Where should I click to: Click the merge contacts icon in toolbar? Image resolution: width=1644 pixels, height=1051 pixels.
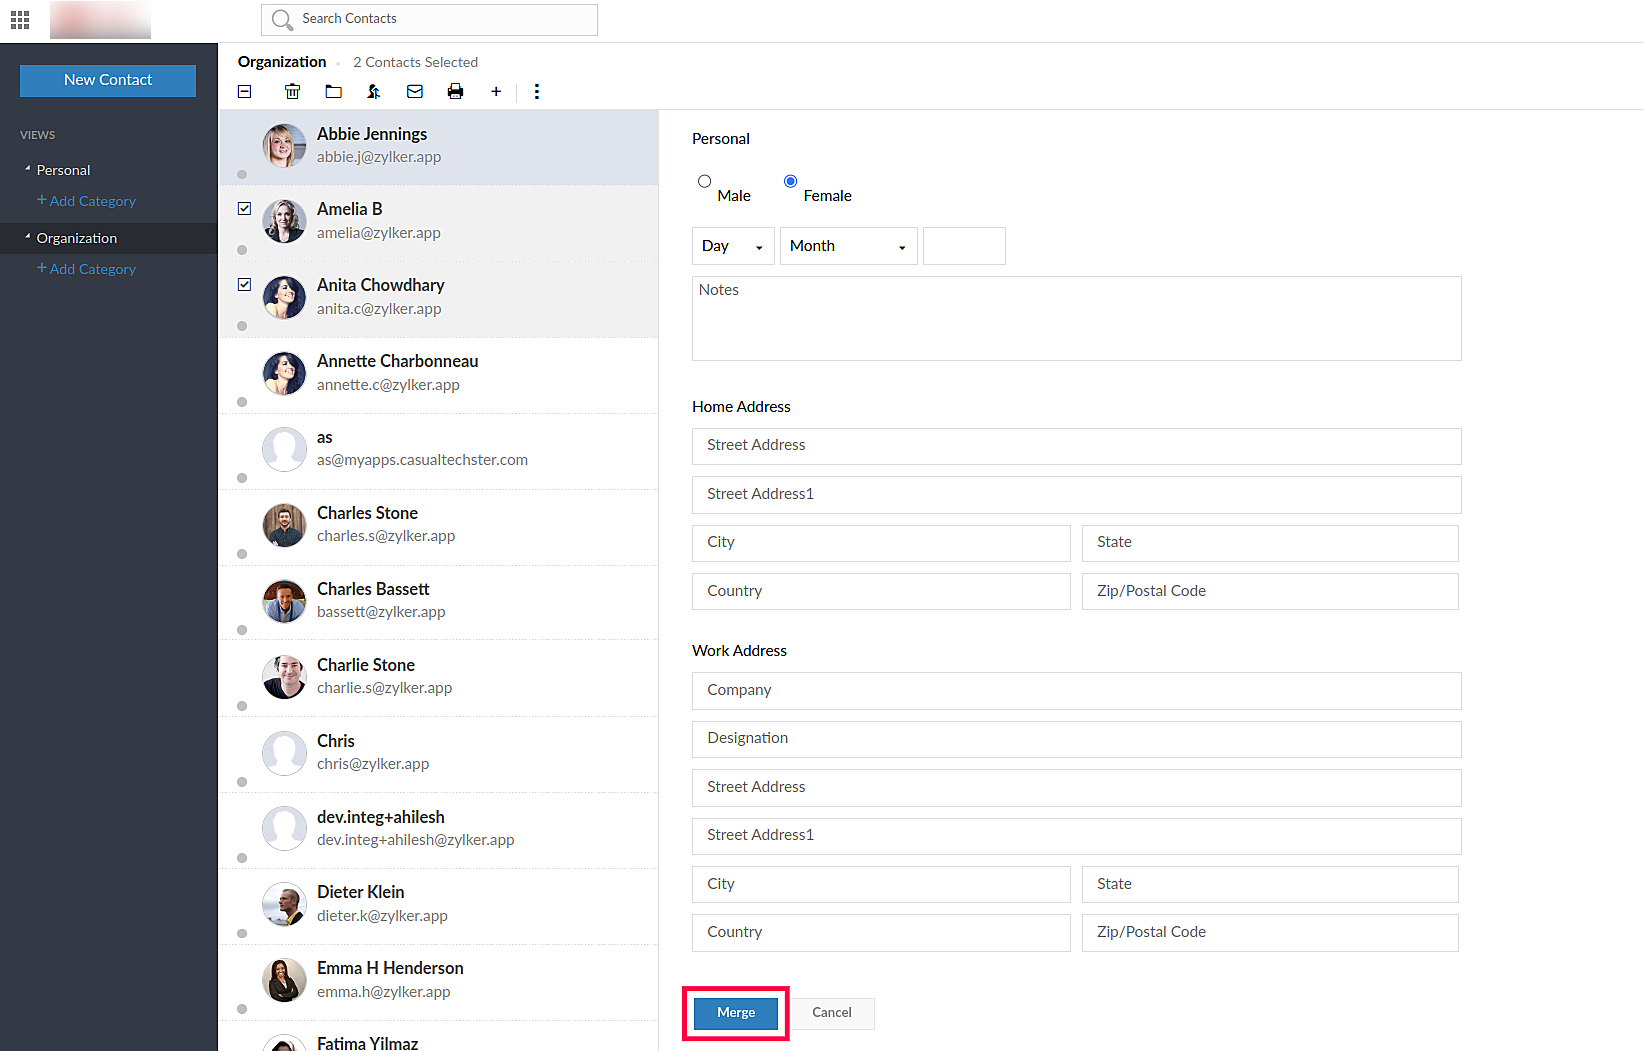374,92
